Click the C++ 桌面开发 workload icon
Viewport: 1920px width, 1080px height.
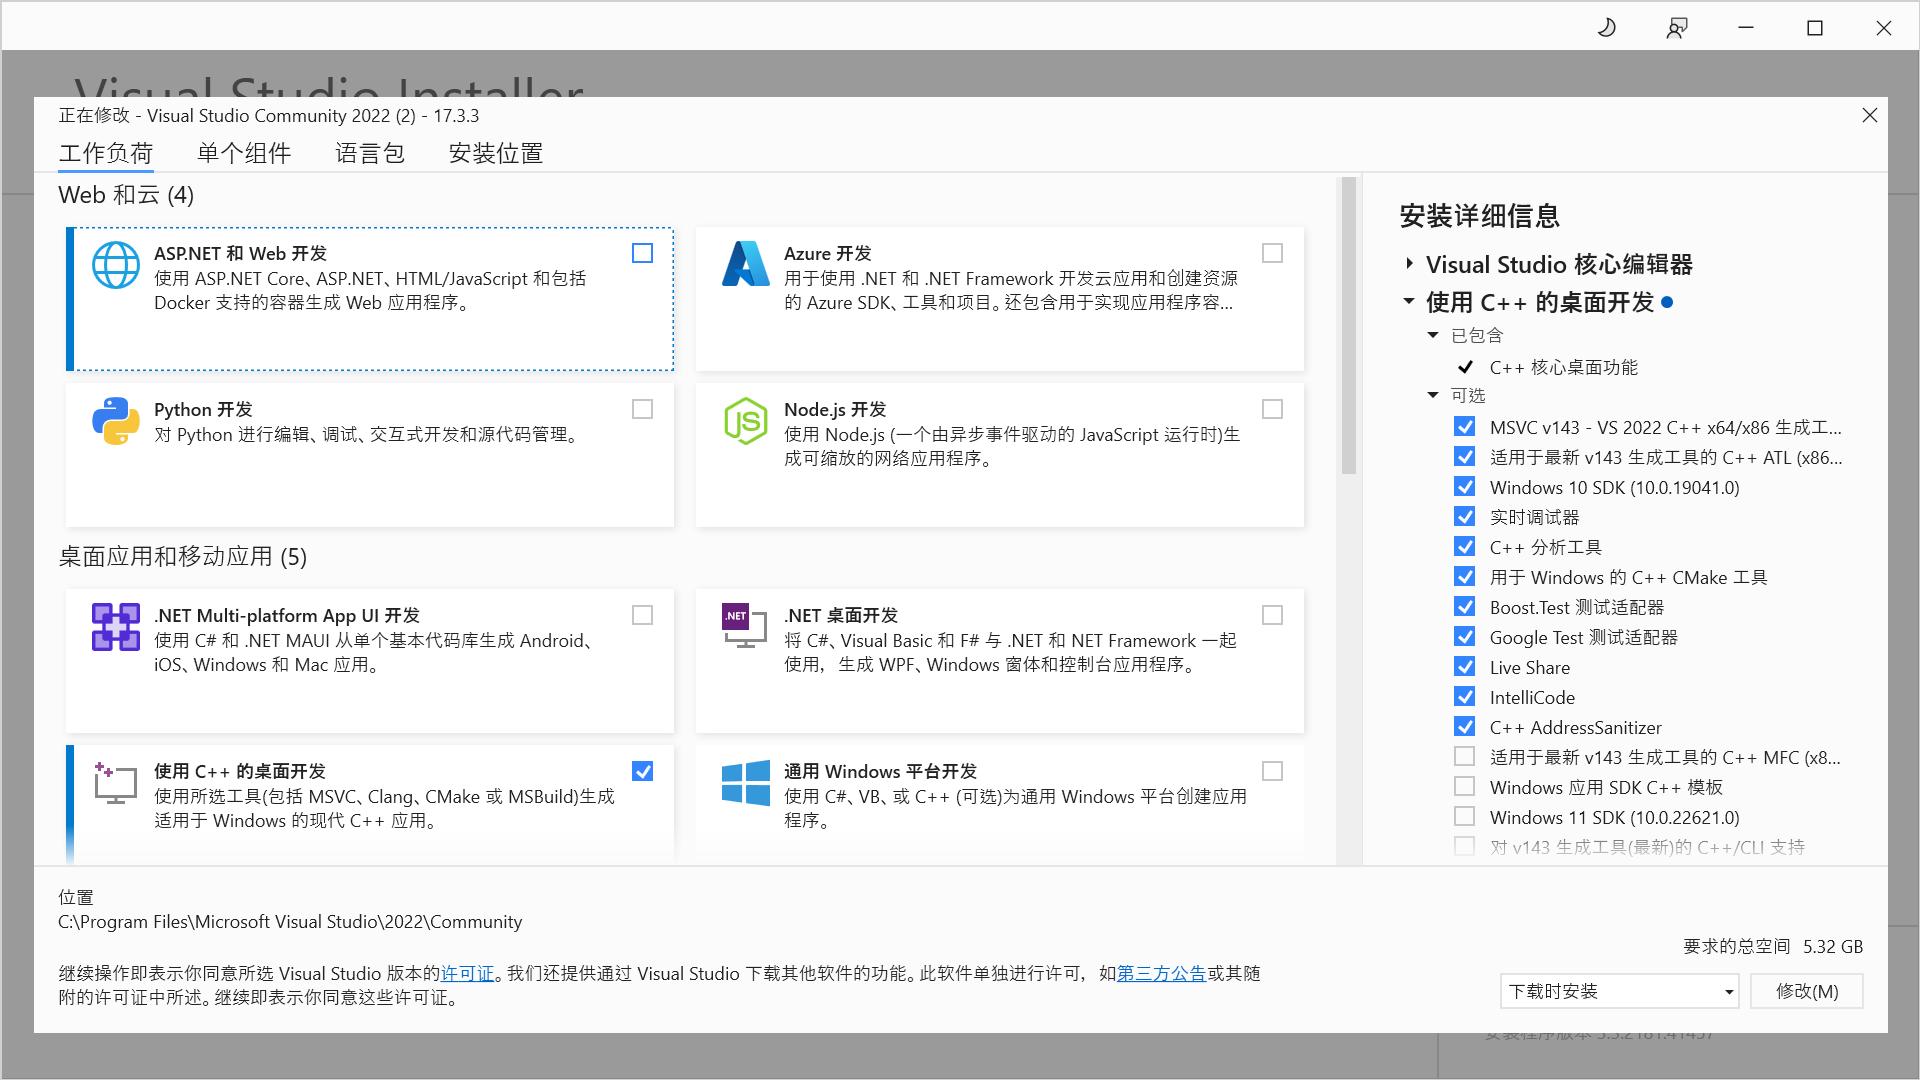pos(115,783)
